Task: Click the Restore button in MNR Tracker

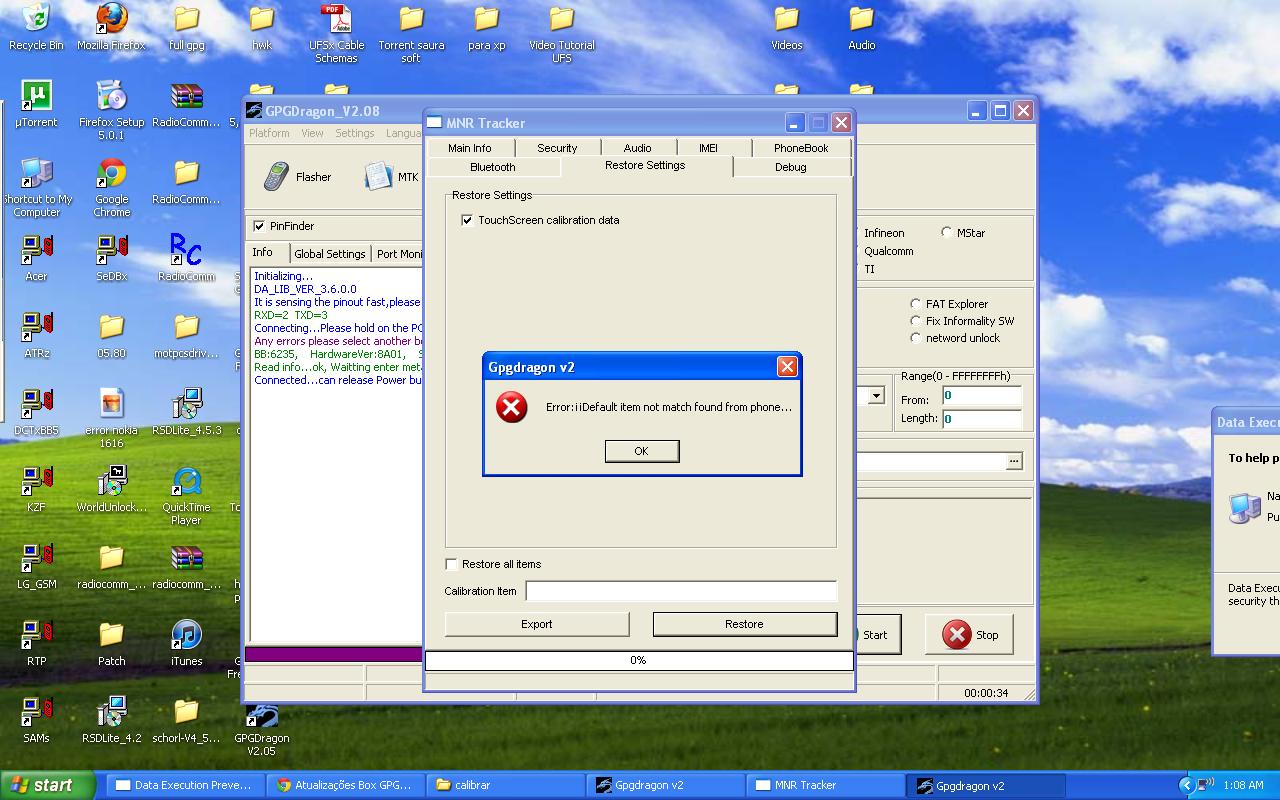Action: tap(744, 624)
